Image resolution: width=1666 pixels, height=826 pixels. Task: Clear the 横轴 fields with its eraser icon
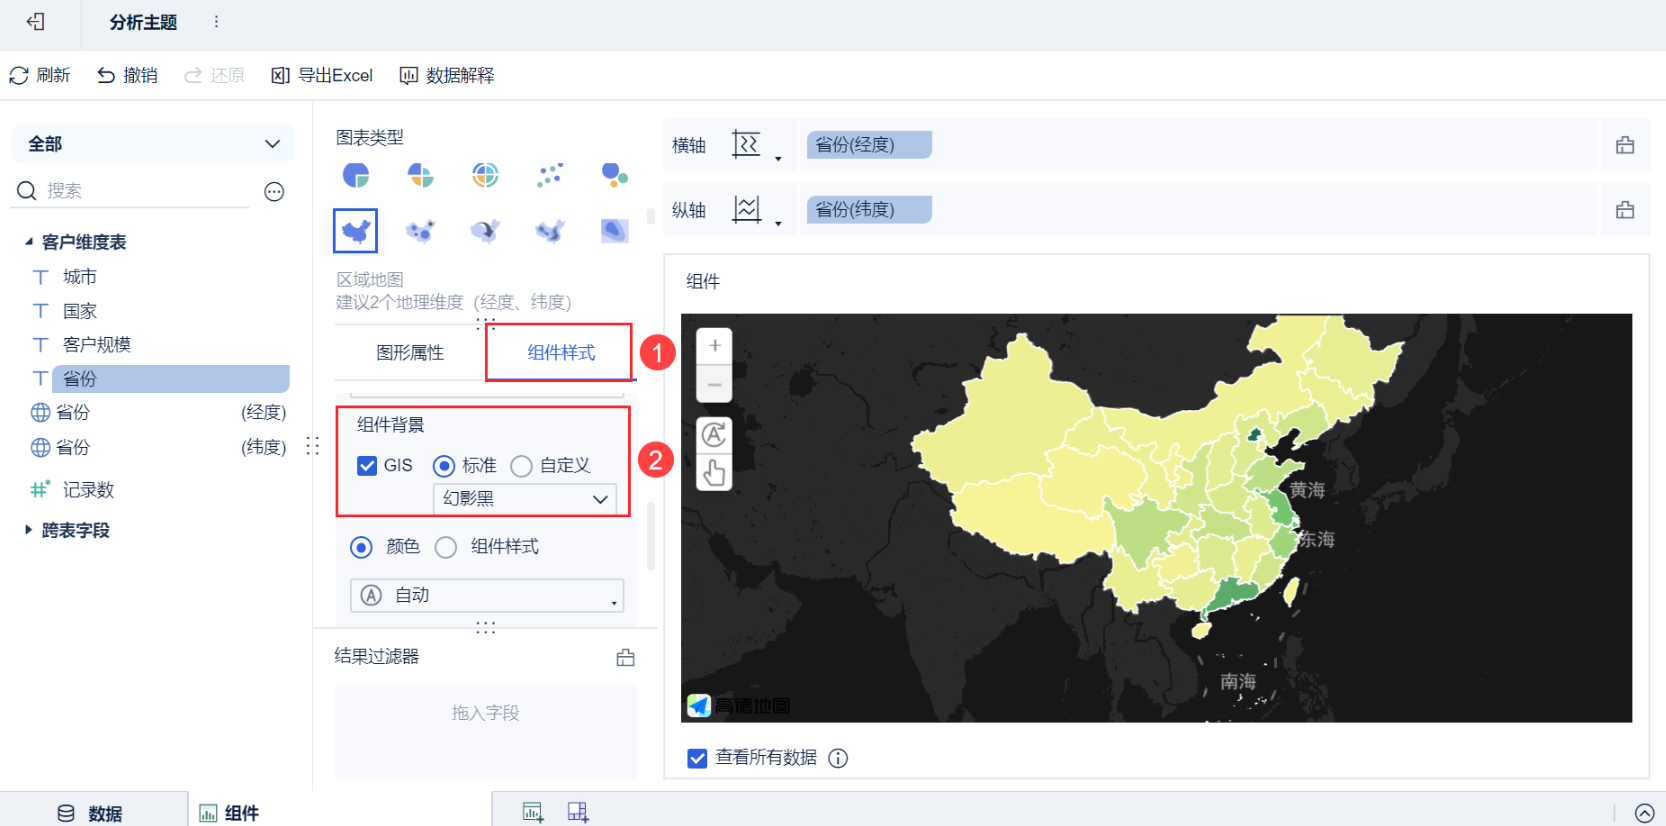1625,145
